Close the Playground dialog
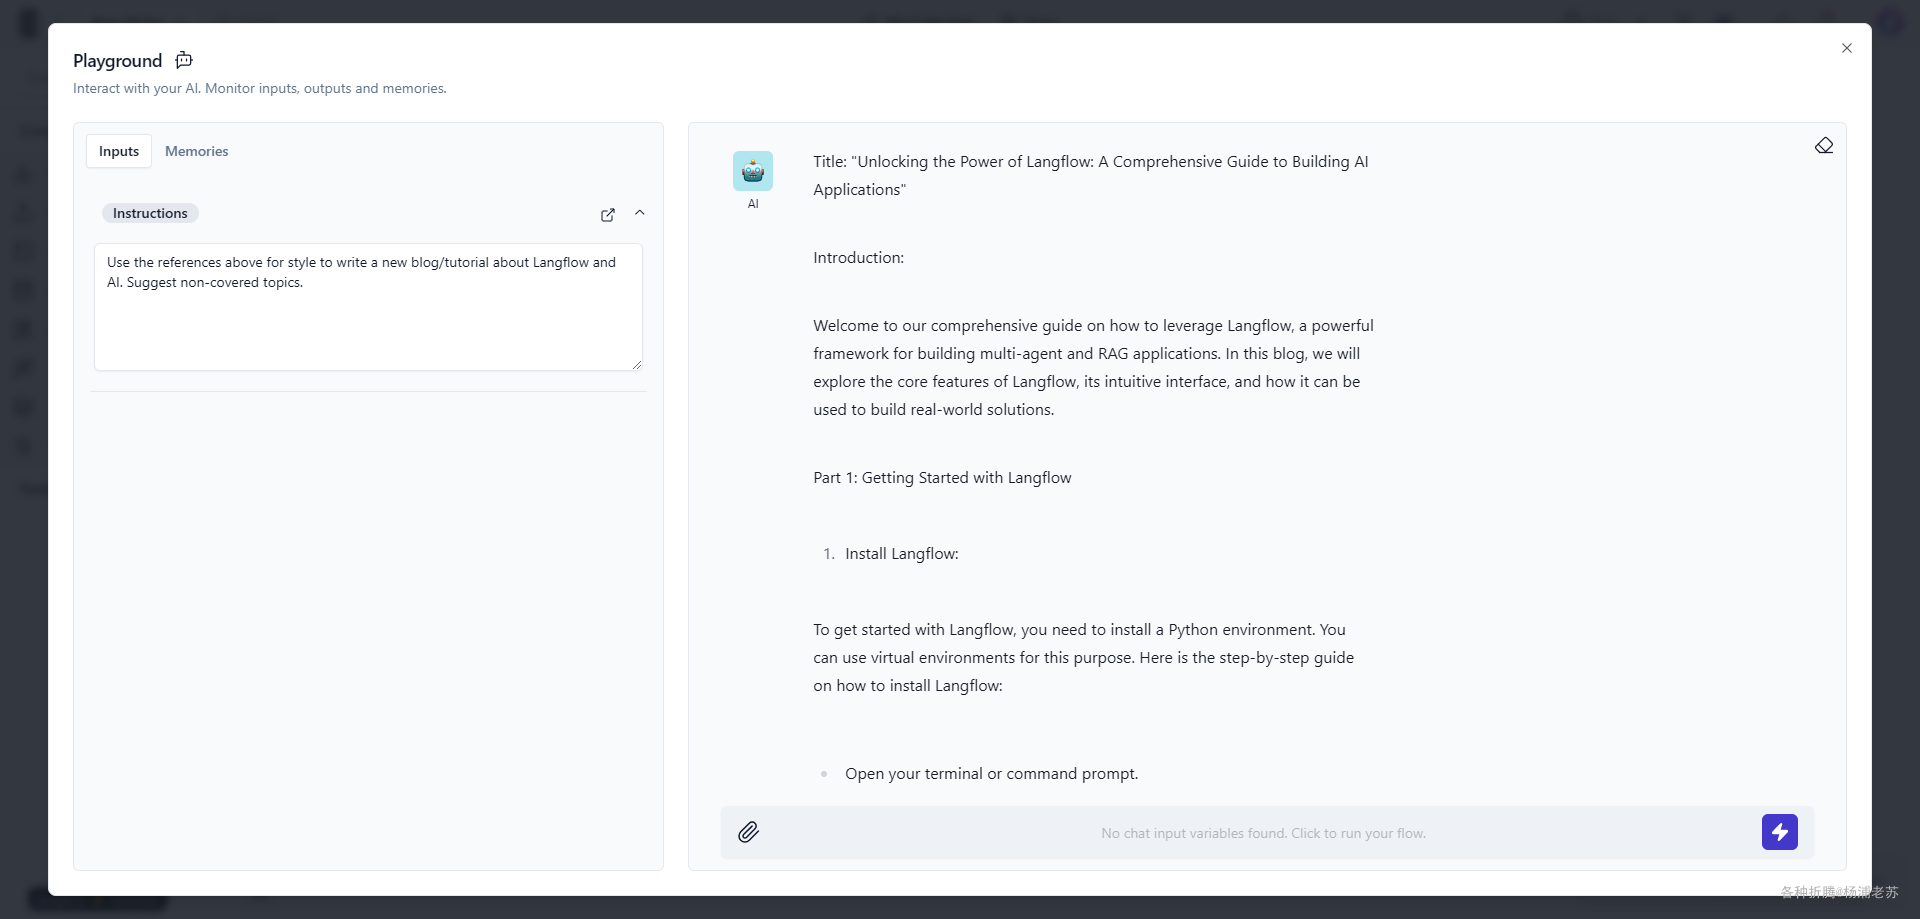Screen dimensions: 1920x919 point(1847,48)
